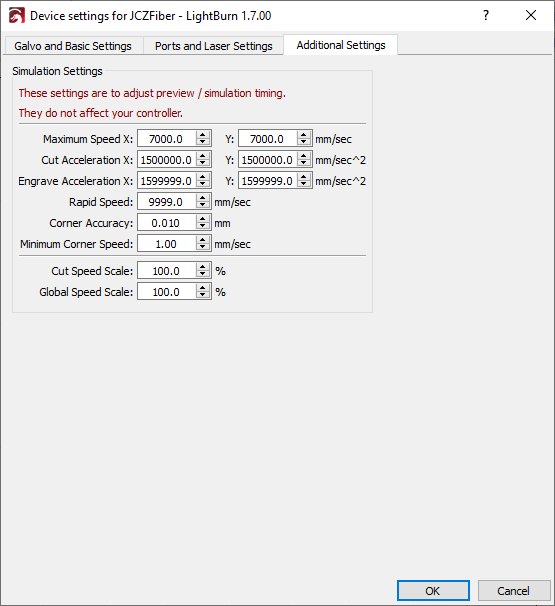The width and height of the screenshot is (555, 606).
Task: Increase Rapid Speed using up arrow
Action: (x=203, y=197)
